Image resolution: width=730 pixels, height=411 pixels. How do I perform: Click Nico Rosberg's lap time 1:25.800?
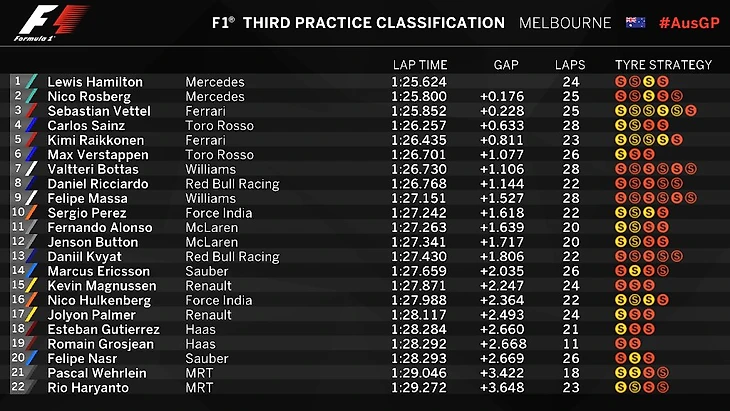pos(419,96)
